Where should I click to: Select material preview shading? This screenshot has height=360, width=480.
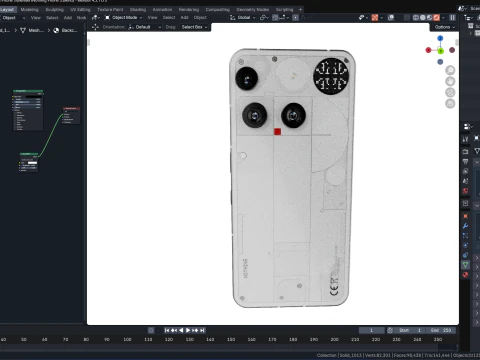(x=430, y=18)
